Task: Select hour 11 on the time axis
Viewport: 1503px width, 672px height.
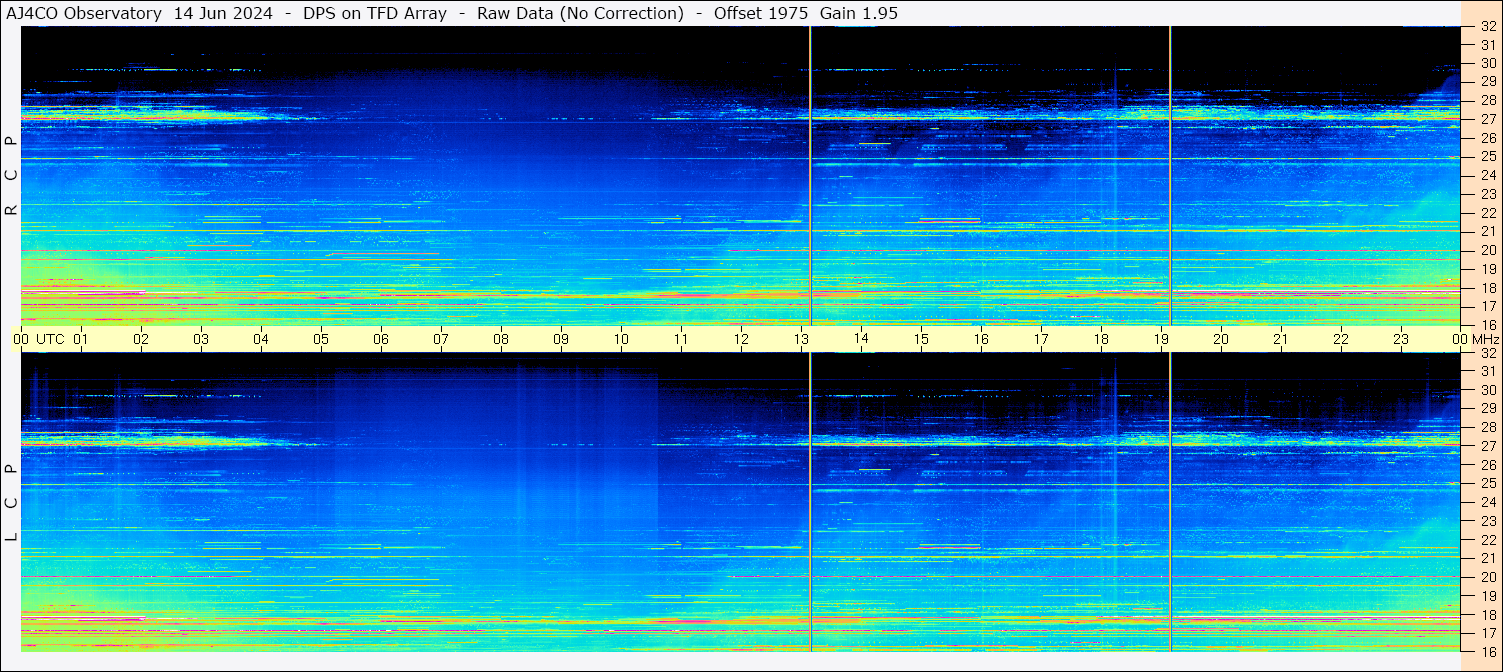Action: (x=681, y=339)
